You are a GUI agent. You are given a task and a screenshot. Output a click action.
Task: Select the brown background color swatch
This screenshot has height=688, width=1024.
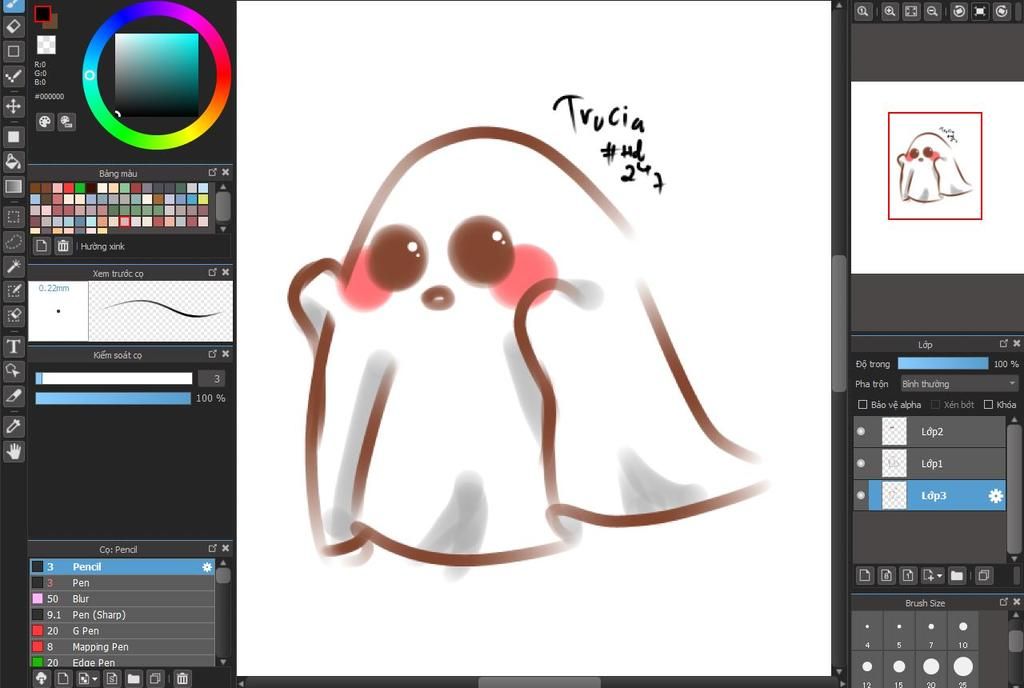point(54,23)
